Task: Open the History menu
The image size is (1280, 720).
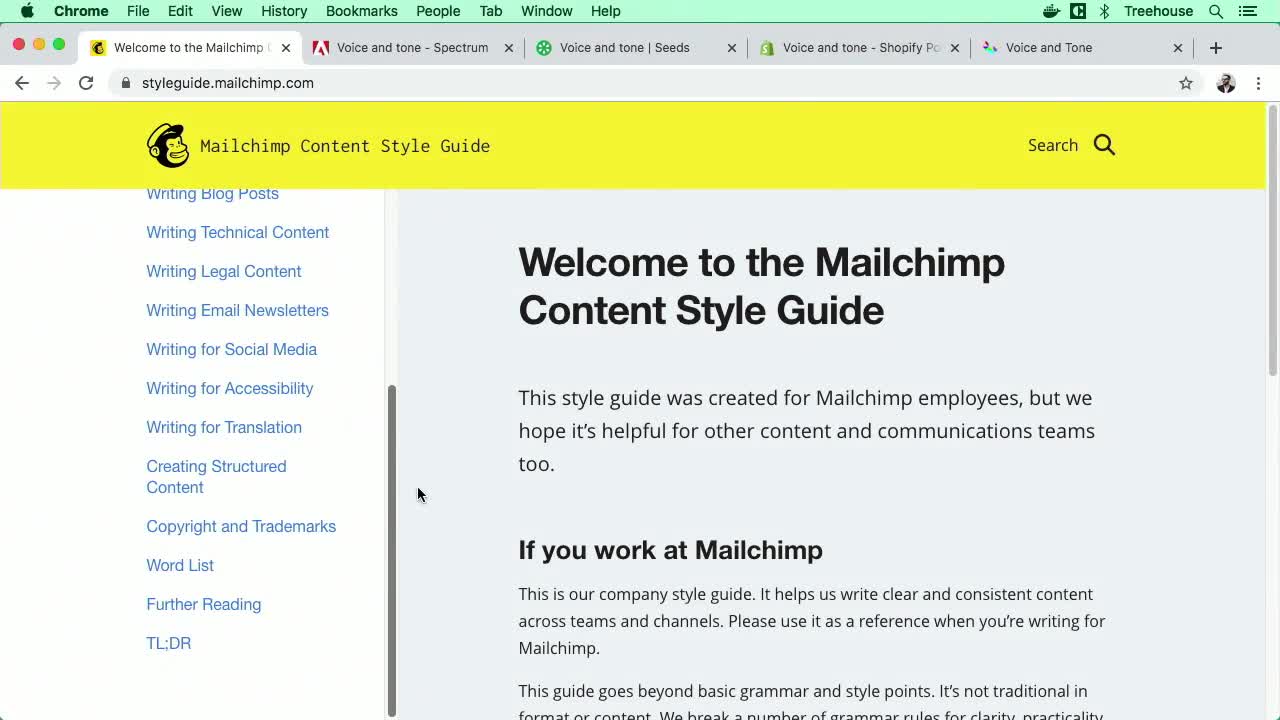Action: (x=283, y=11)
